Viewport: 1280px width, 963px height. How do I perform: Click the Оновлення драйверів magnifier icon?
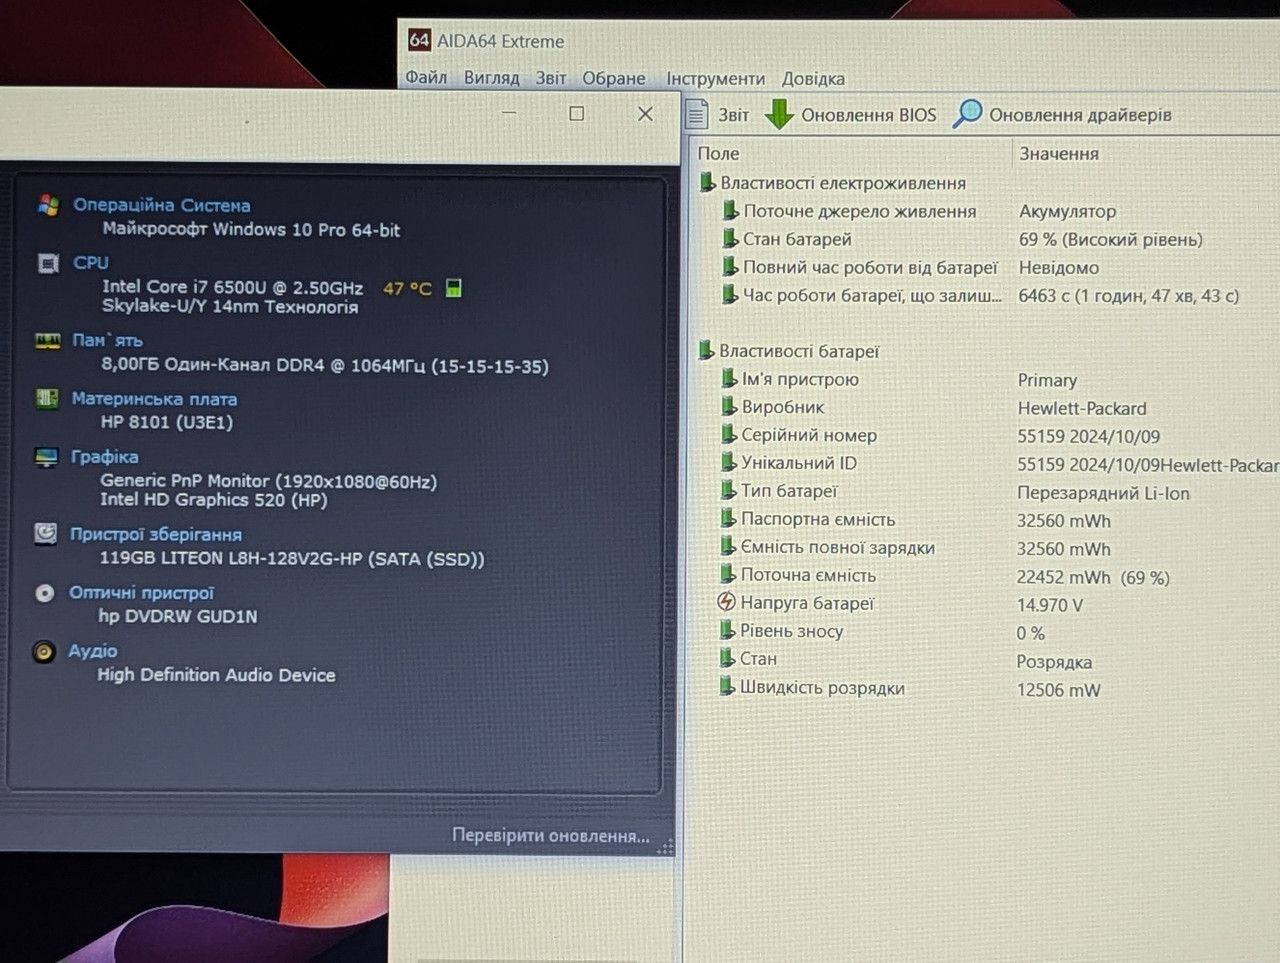[967, 114]
